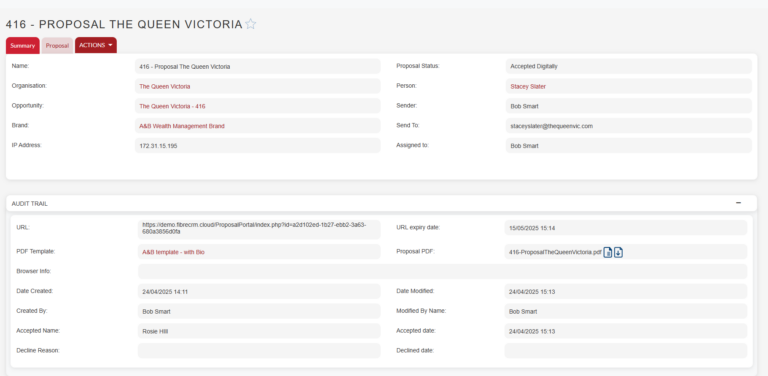This screenshot has width=768, height=376.
Task: Click the empty Declined date field
Action: tap(626, 351)
